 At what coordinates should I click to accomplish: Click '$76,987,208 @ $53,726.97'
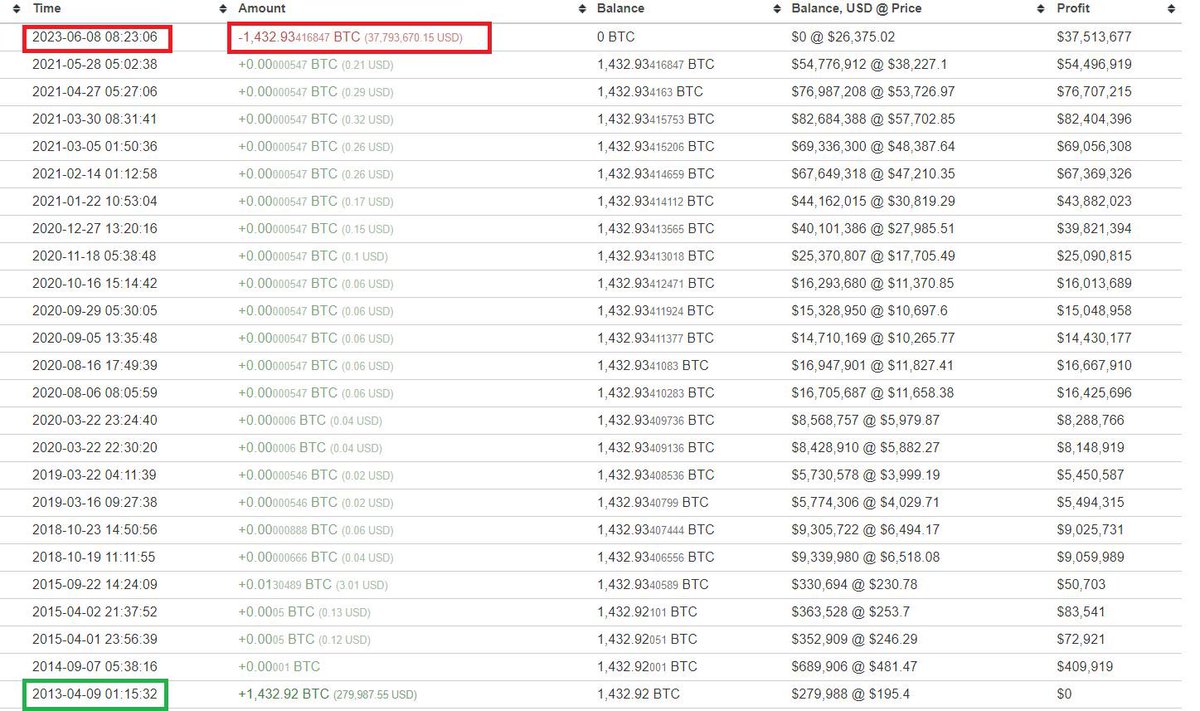tap(873, 92)
